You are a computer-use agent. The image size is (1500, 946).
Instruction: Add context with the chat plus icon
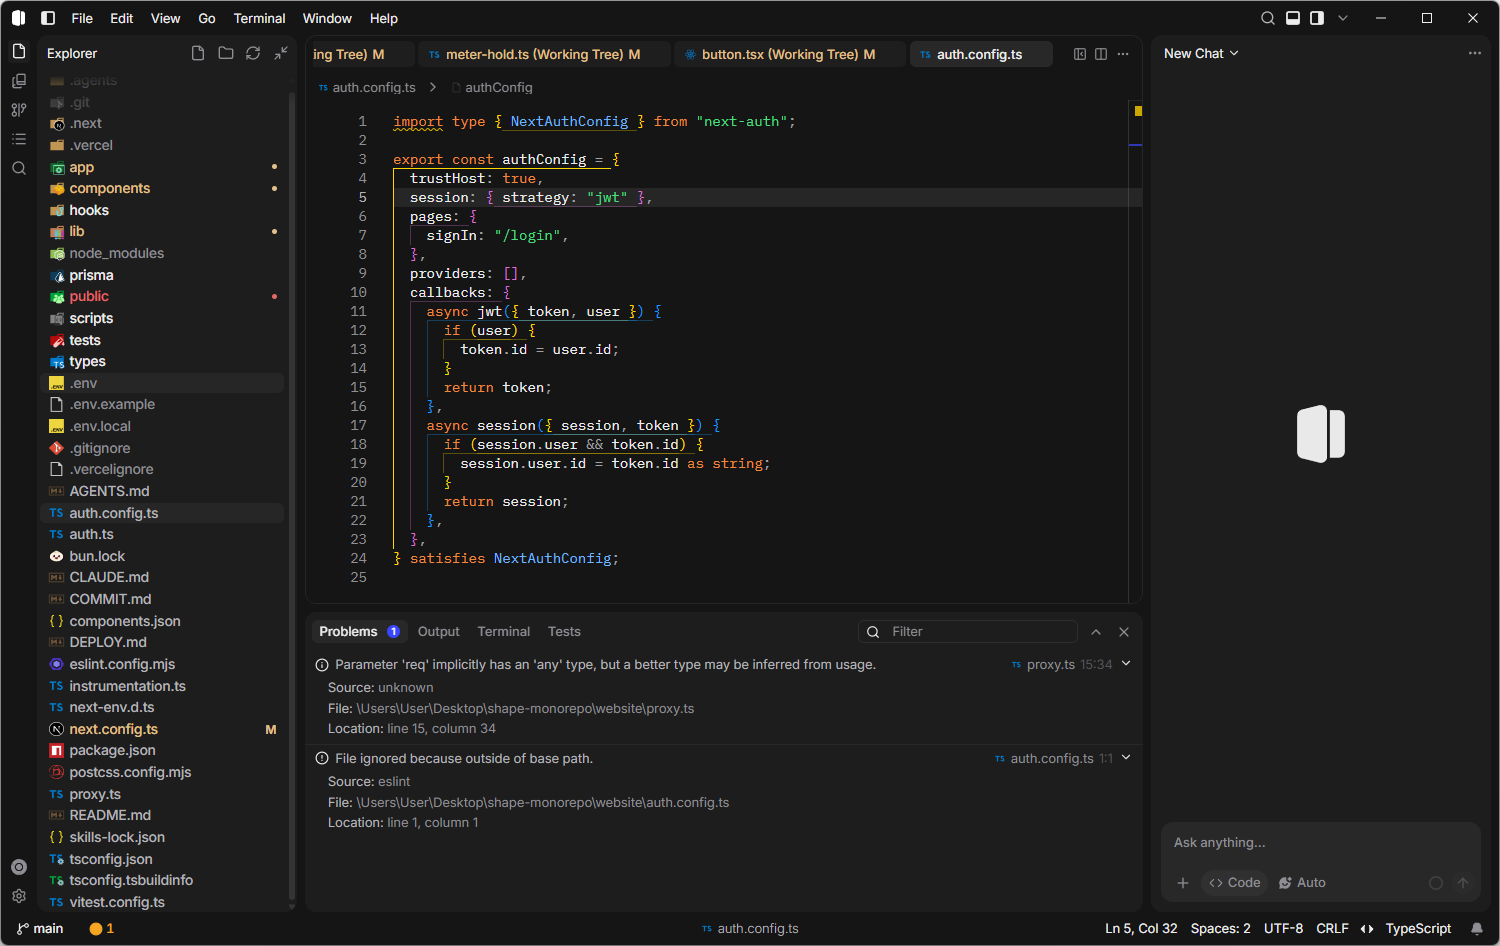click(x=1183, y=882)
